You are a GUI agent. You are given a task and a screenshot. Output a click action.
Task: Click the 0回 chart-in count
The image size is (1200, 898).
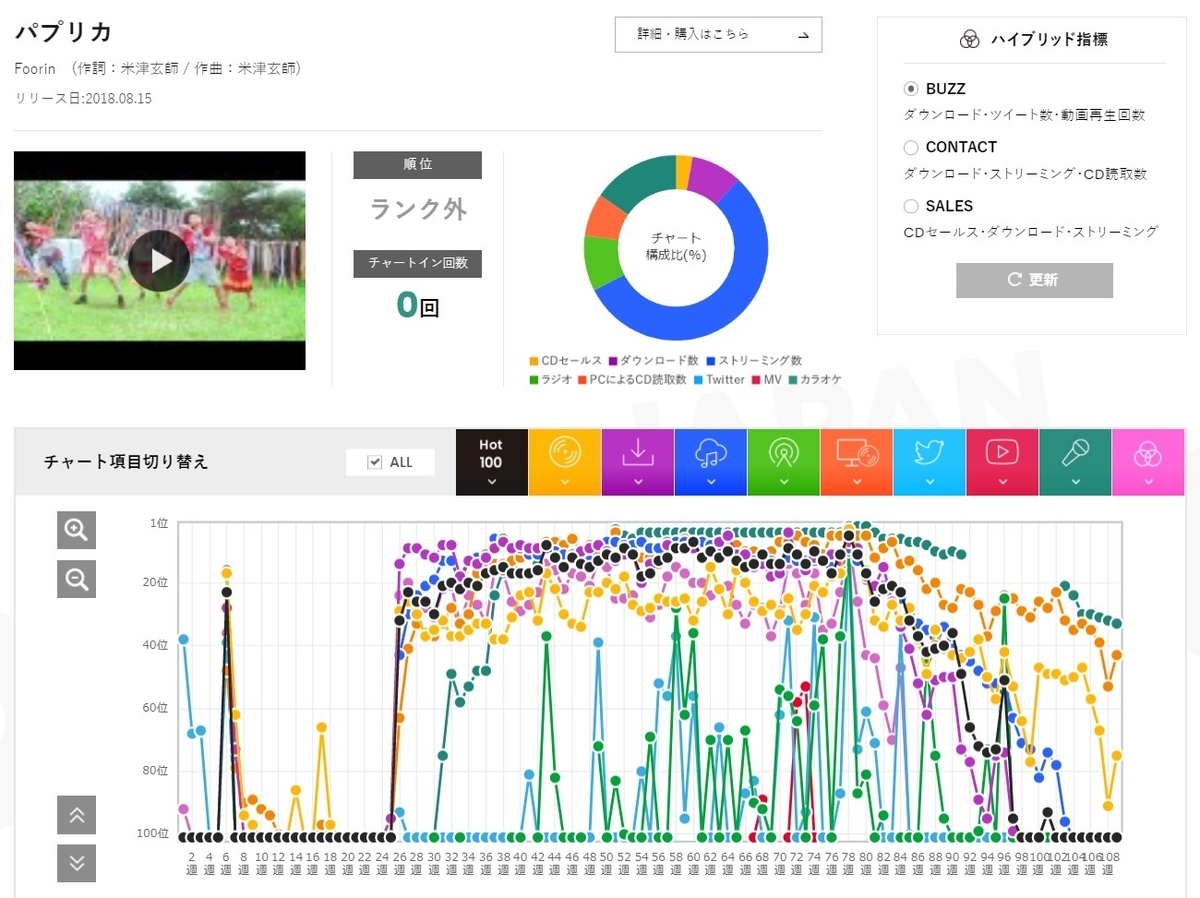tap(418, 304)
